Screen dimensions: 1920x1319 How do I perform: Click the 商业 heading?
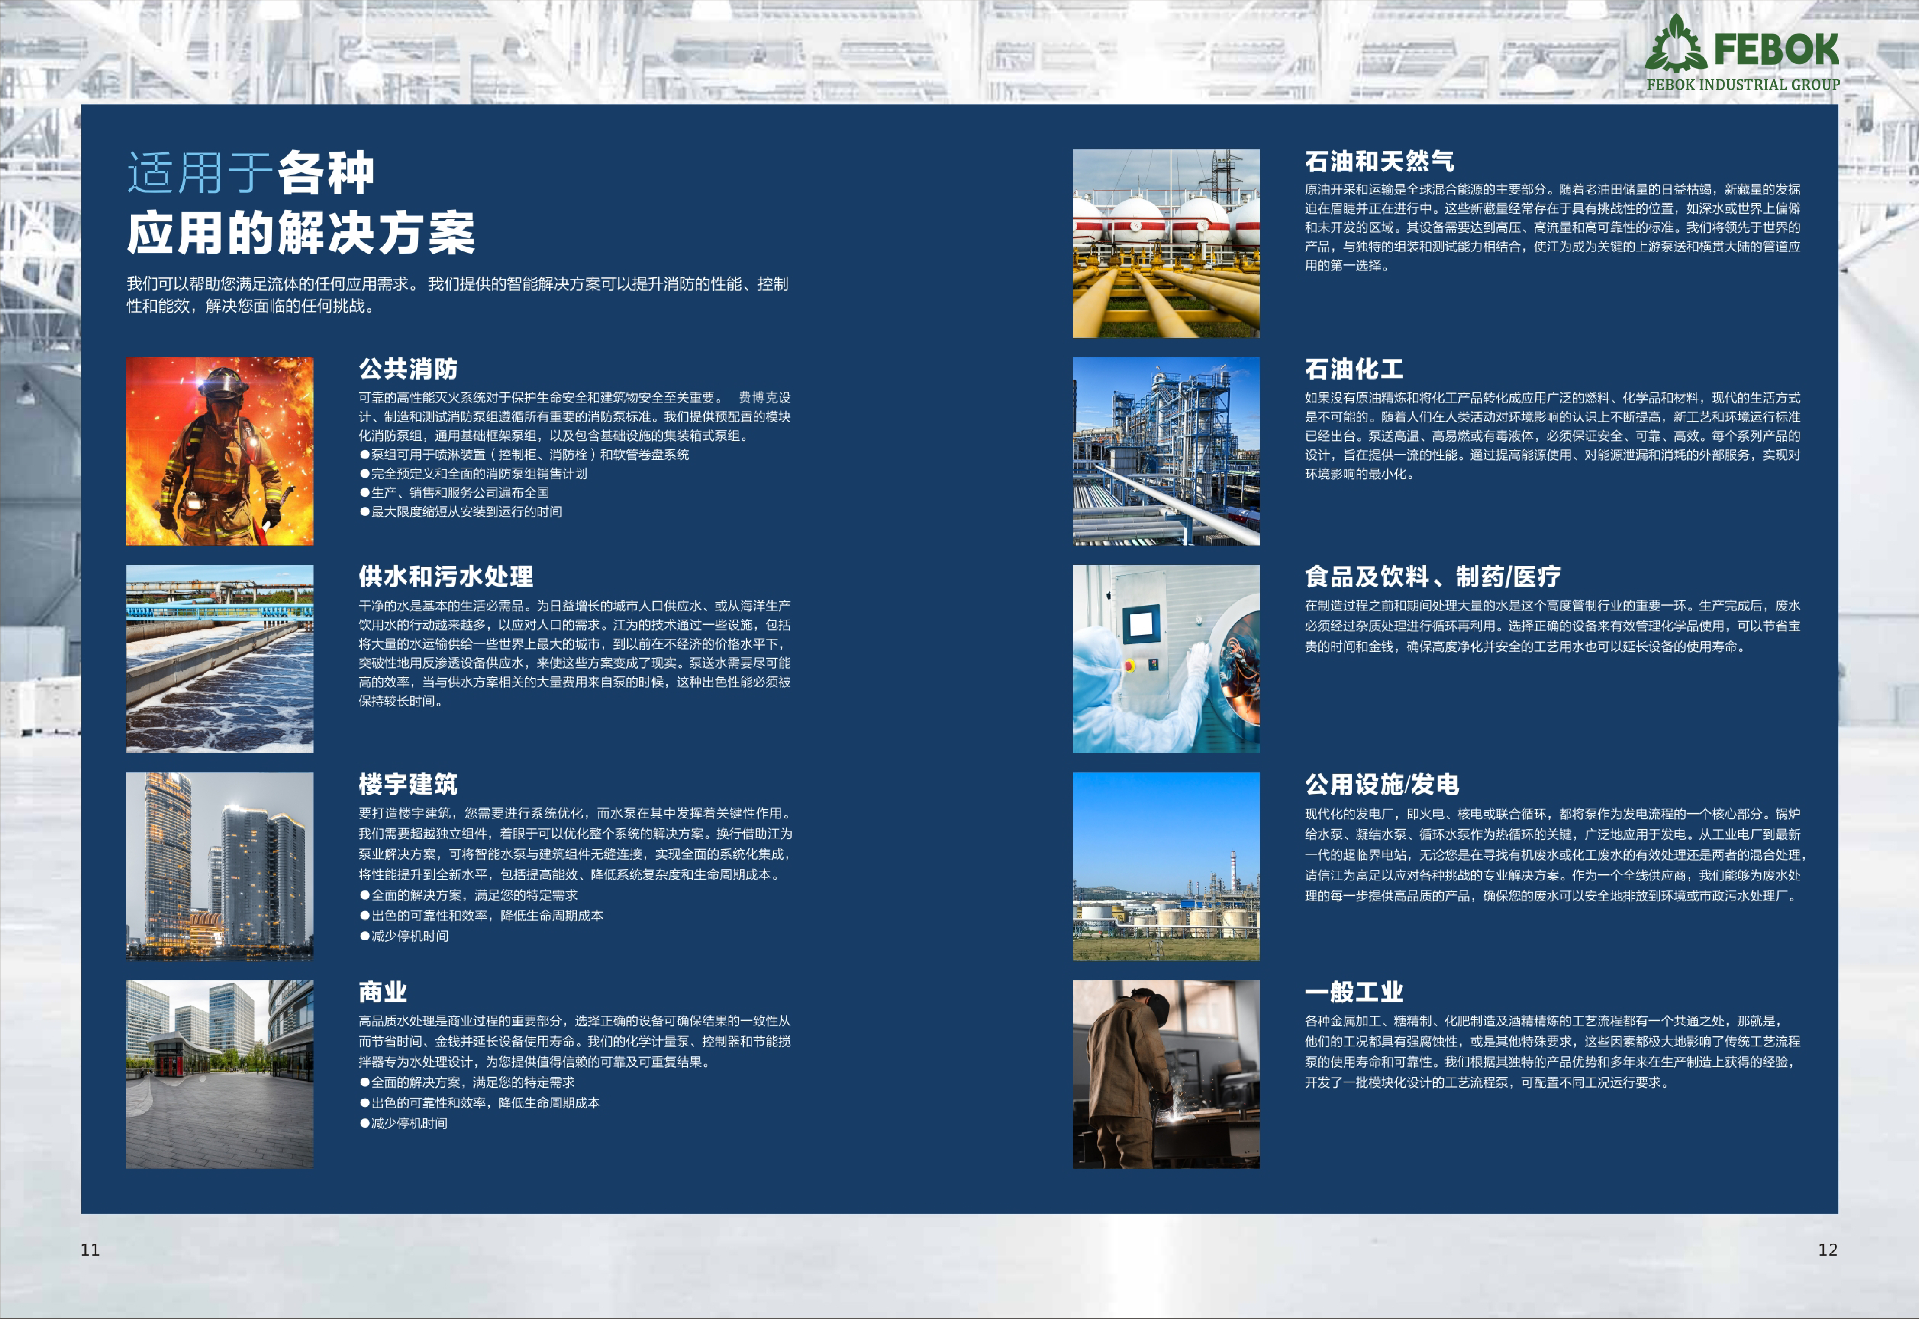tap(383, 992)
